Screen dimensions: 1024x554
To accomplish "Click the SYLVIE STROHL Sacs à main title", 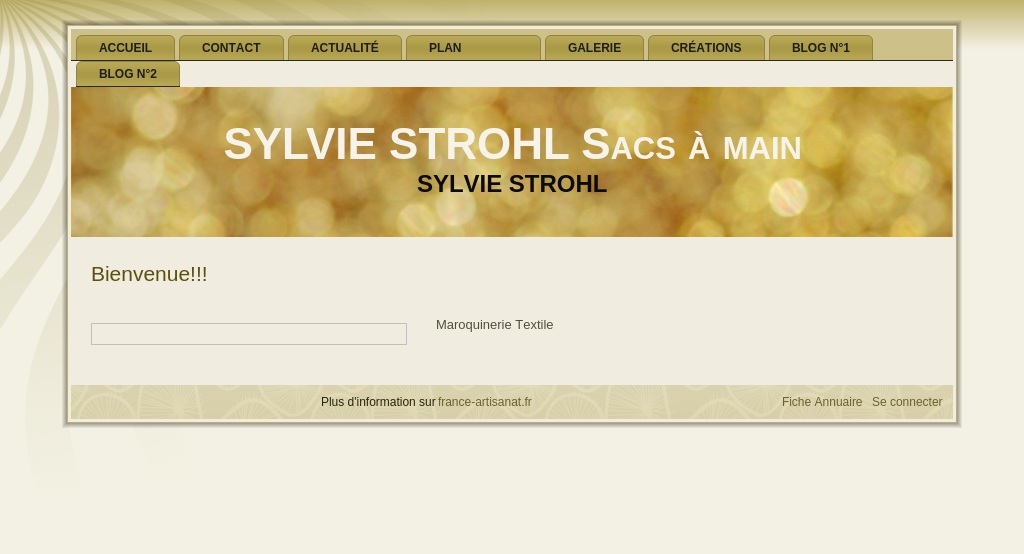I will pyautogui.click(x=513, y=144).
